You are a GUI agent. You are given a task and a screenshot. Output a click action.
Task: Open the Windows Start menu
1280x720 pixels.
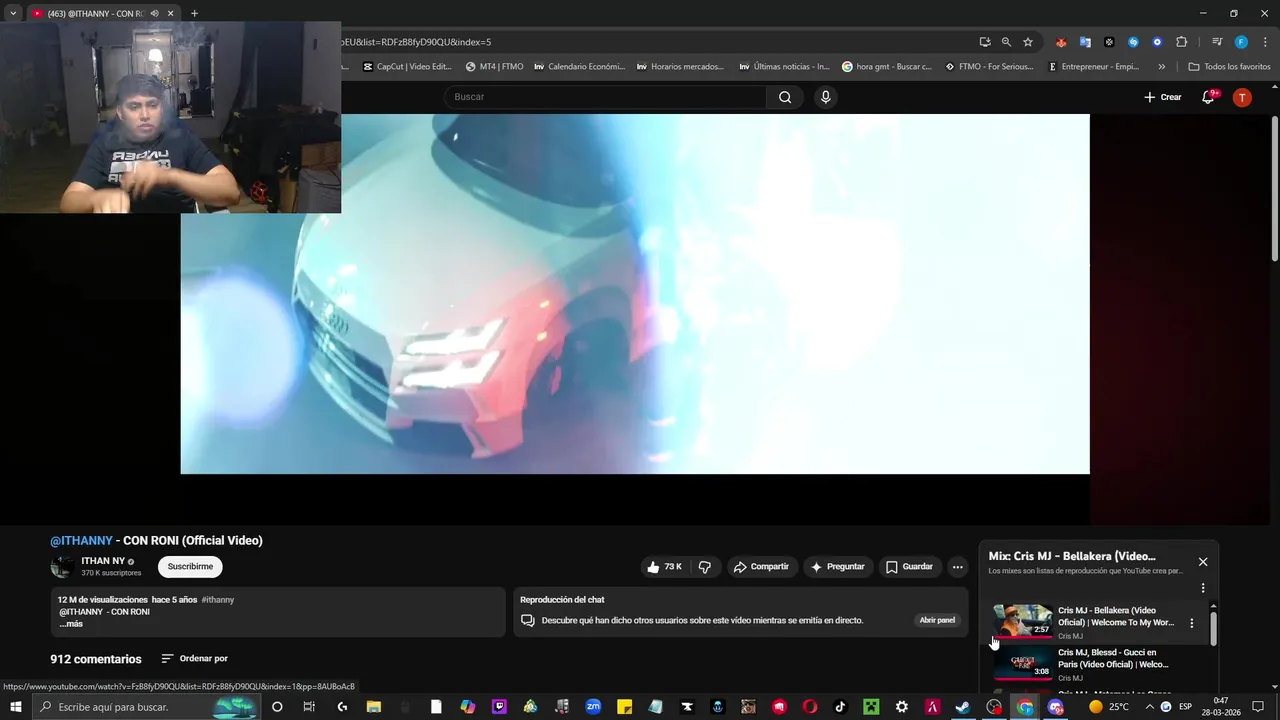click(x=16, y=707)
